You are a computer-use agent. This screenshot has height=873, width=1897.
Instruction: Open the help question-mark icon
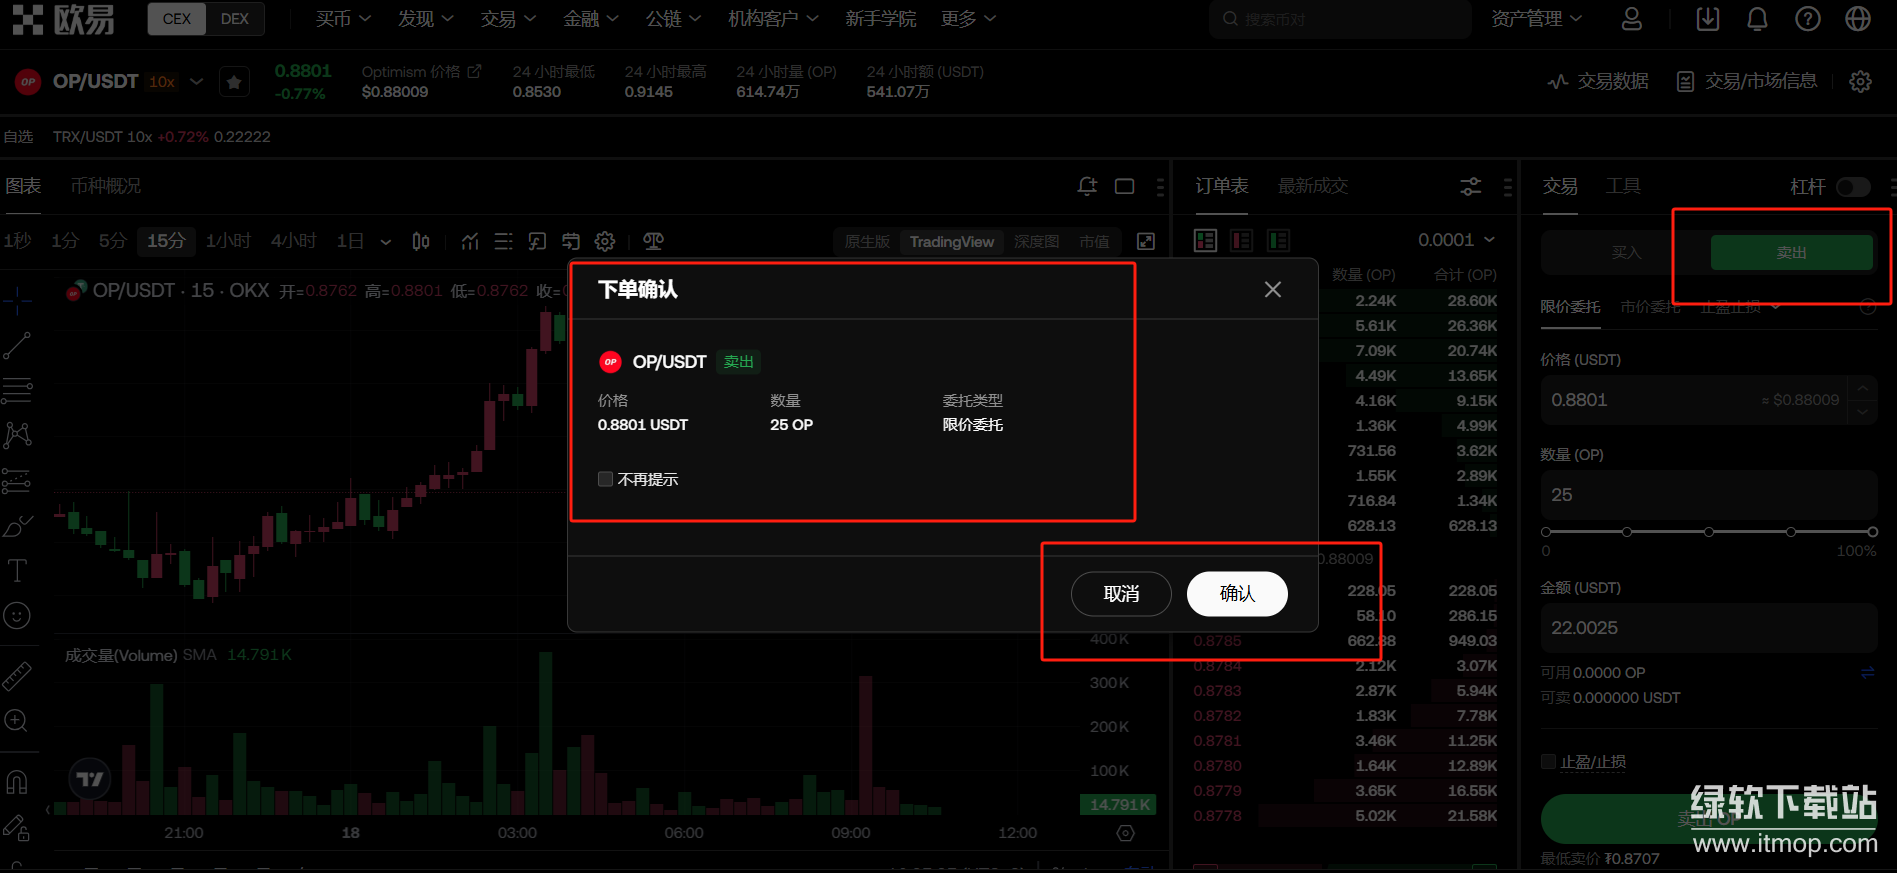[1808, 19]
